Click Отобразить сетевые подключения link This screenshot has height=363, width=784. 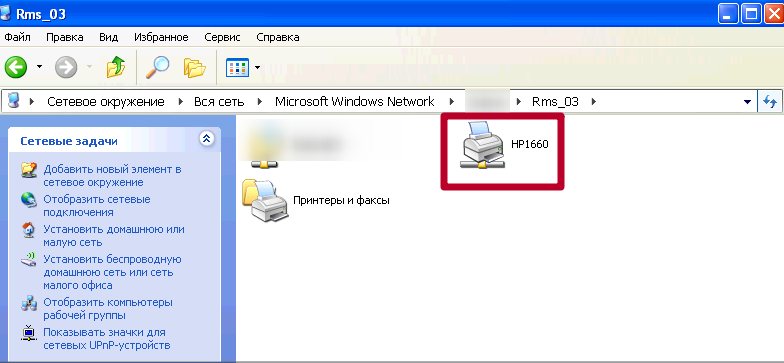[96, 206]
